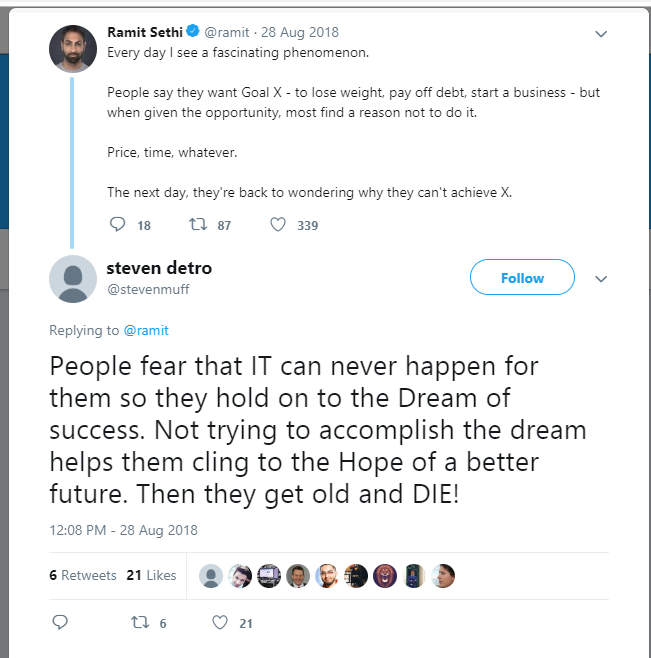This screenshot has width=651, height=658.
Task: Like steven detro's reply with heart
Action: pos(220,622)
